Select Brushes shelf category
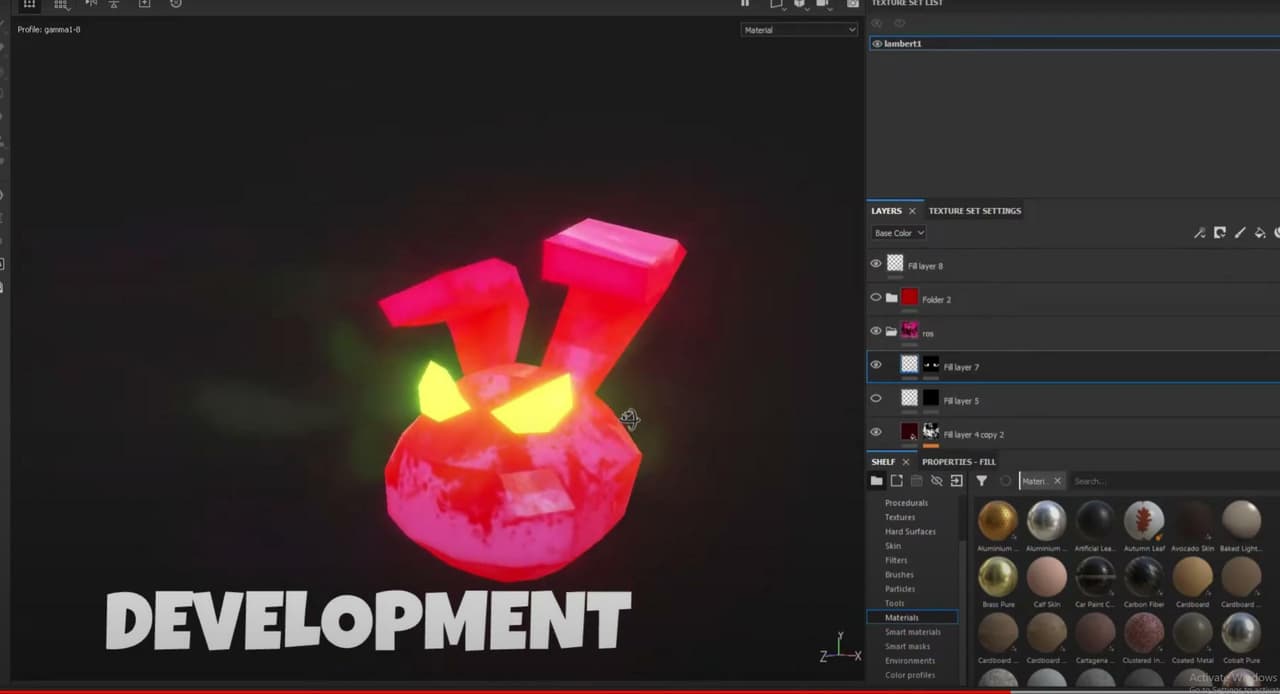 (899, 575)
